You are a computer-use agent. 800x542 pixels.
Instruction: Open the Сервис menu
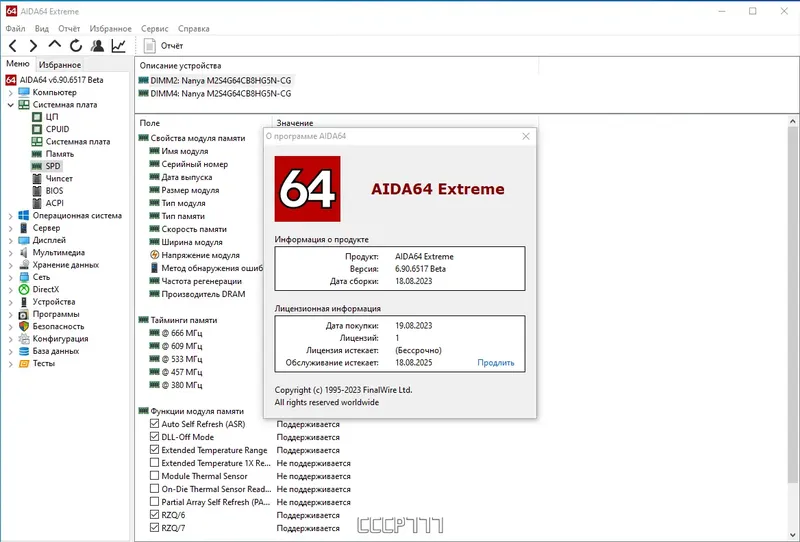coord(155,29)
